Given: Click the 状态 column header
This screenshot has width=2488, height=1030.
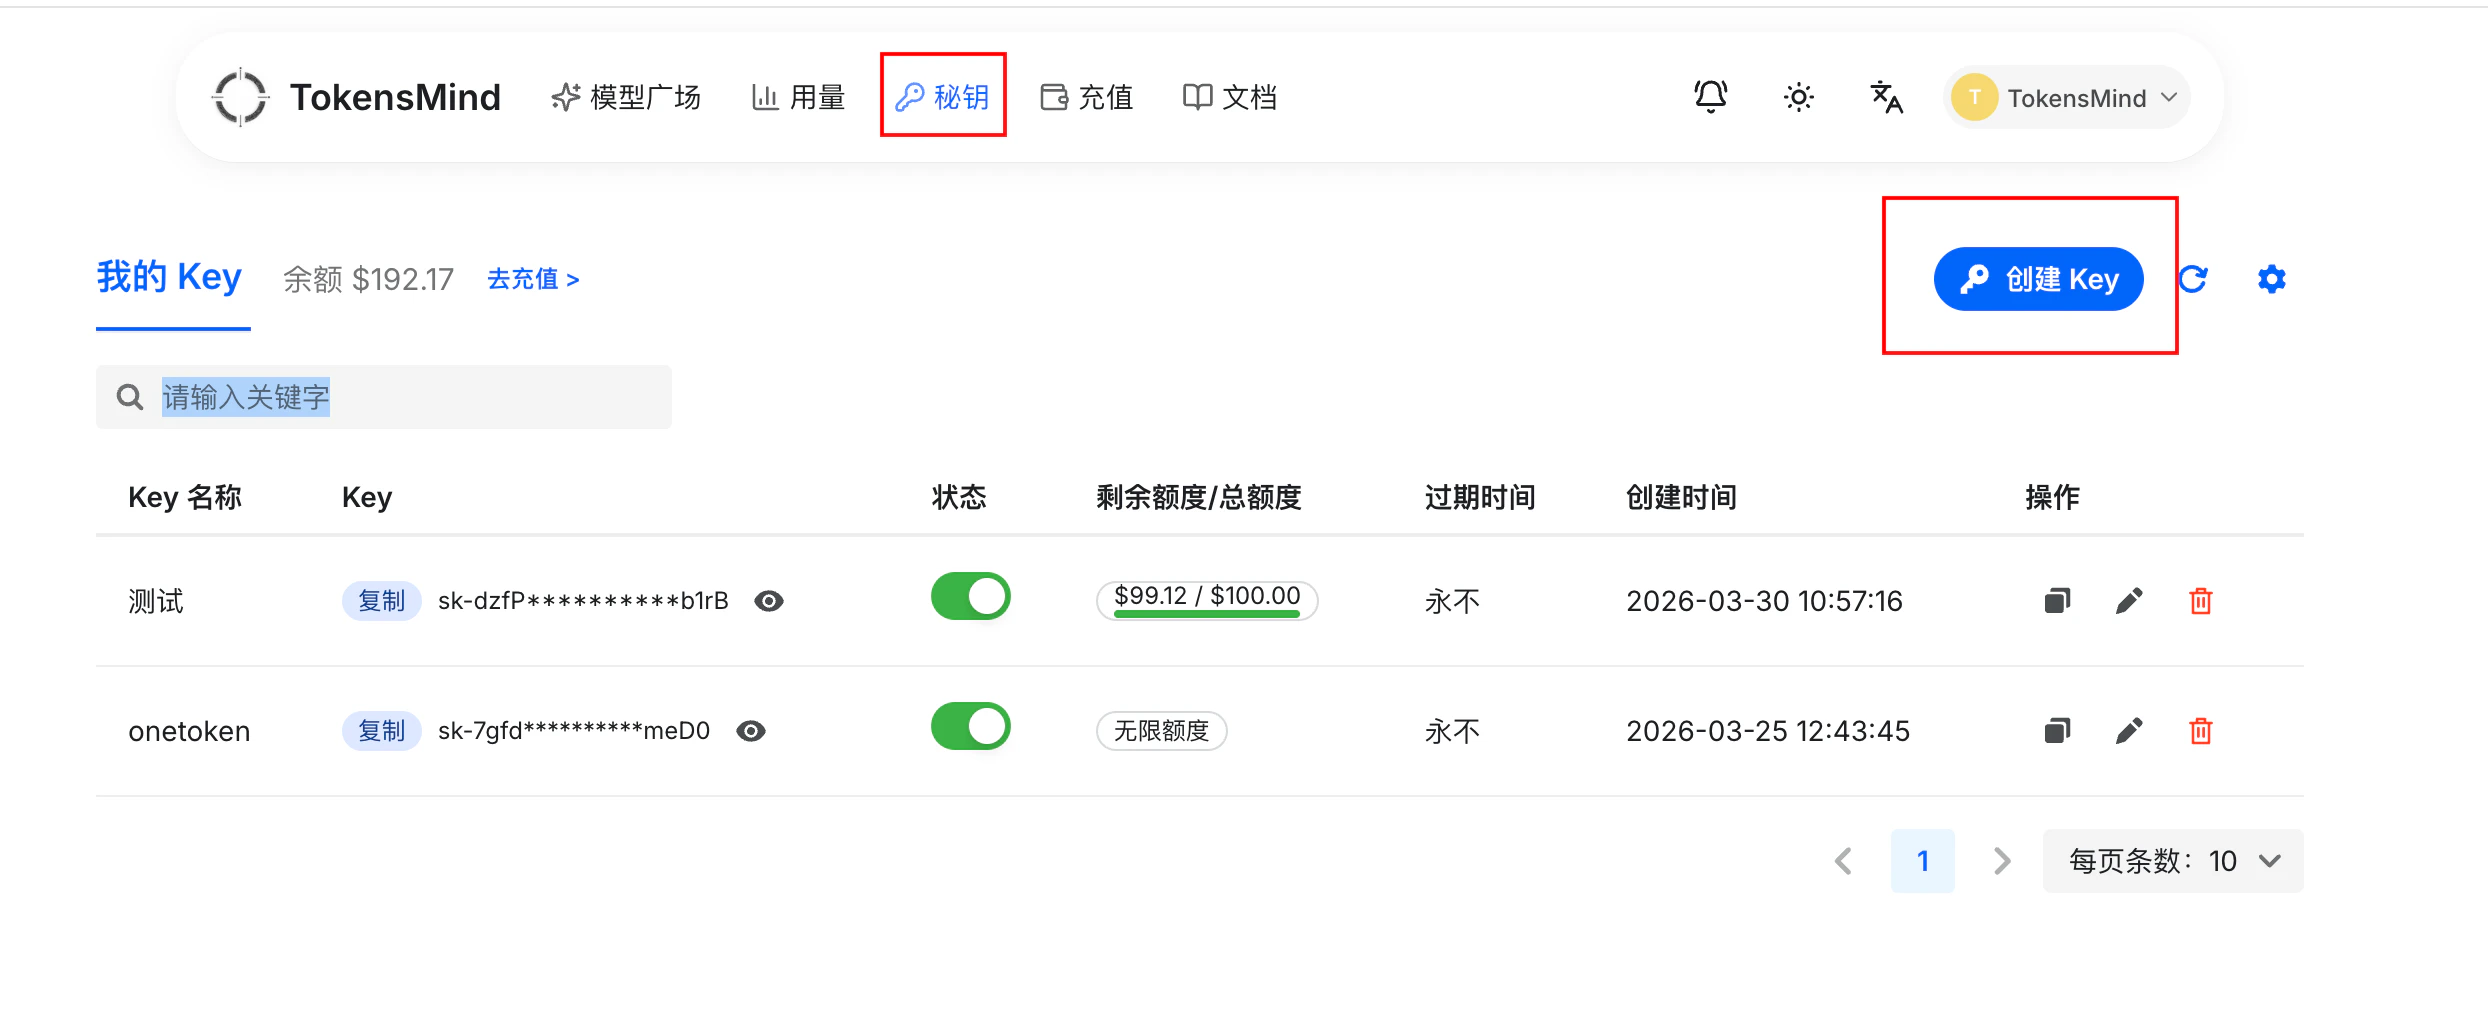Looking at the screenshot, I should tap(959, 497).
